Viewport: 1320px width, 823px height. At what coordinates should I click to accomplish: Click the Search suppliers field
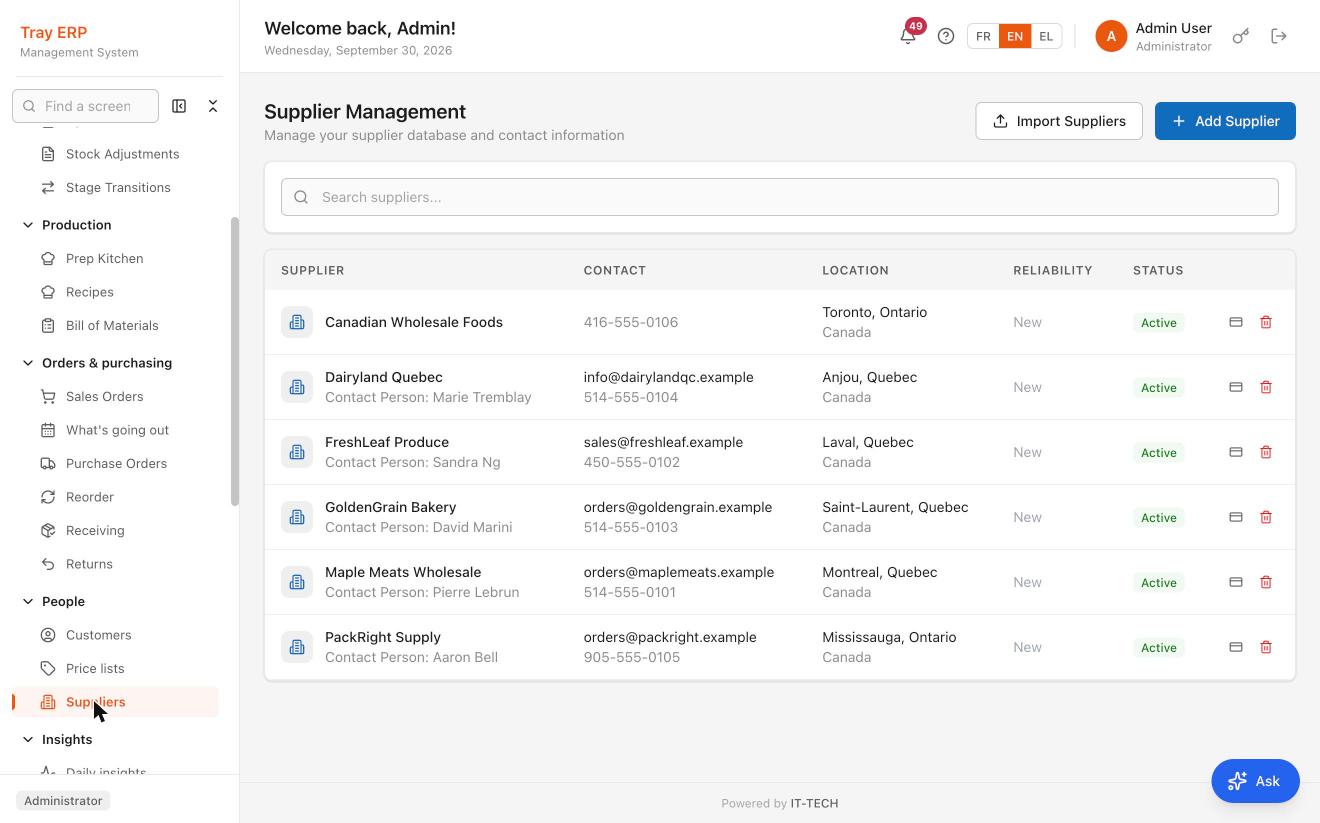click(x=780, y=197)
